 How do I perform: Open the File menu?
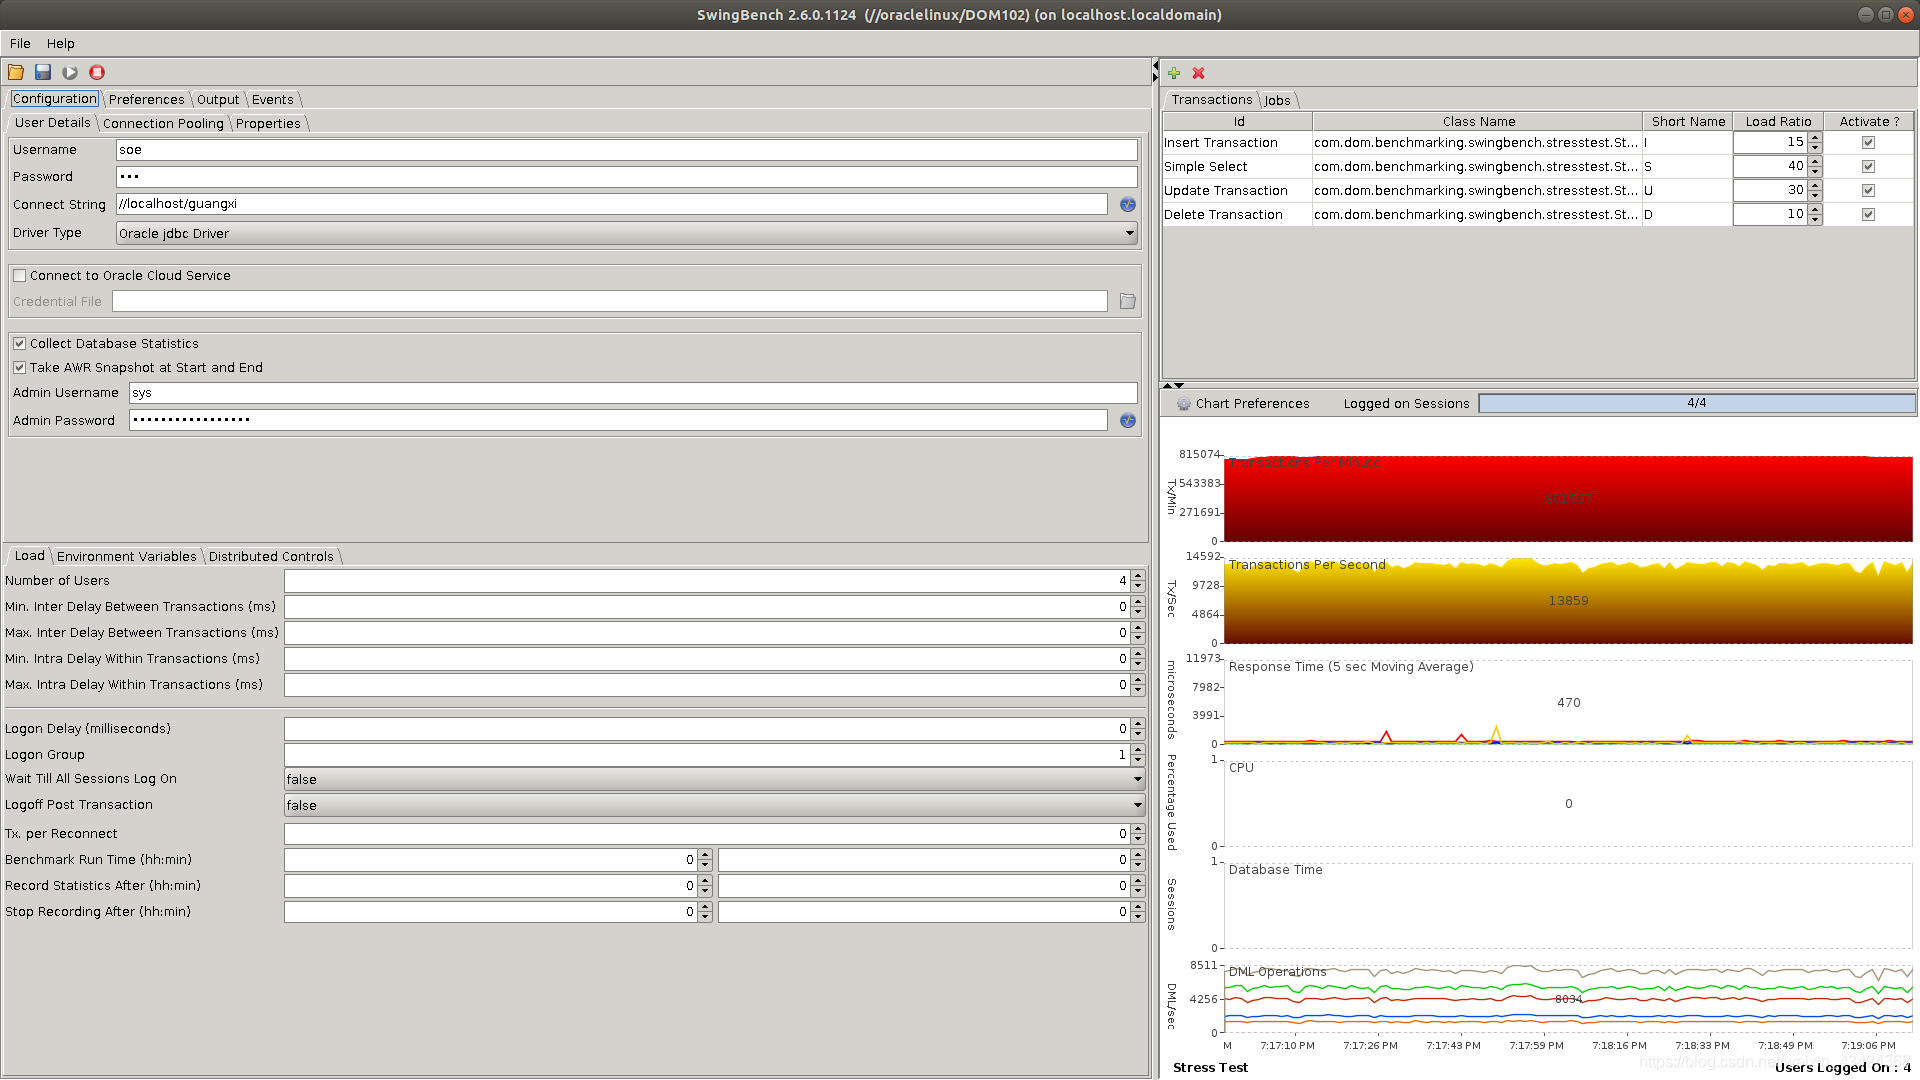coord(20,44)
